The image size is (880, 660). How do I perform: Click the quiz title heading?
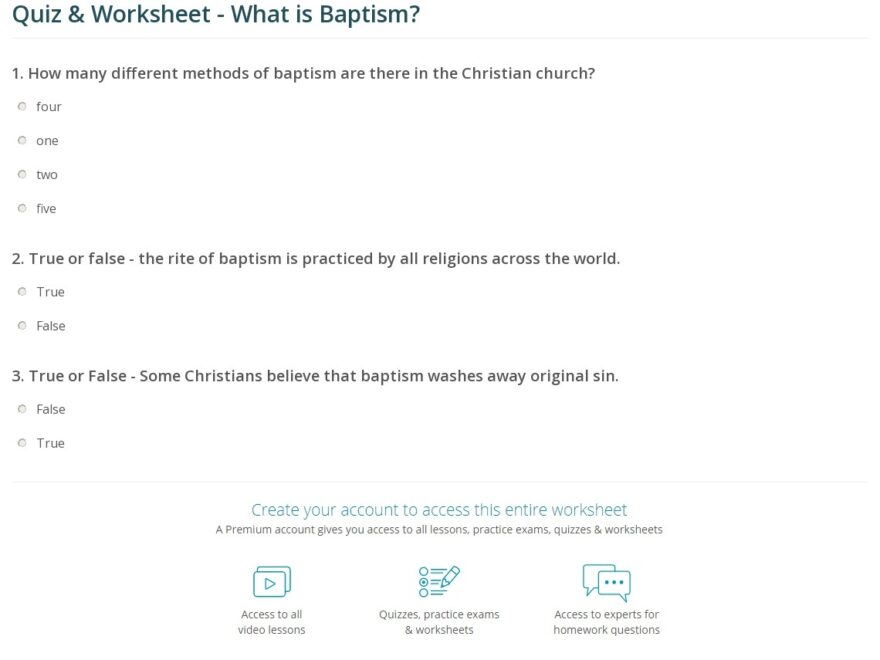pyautogui.click(x=214, y=14)
